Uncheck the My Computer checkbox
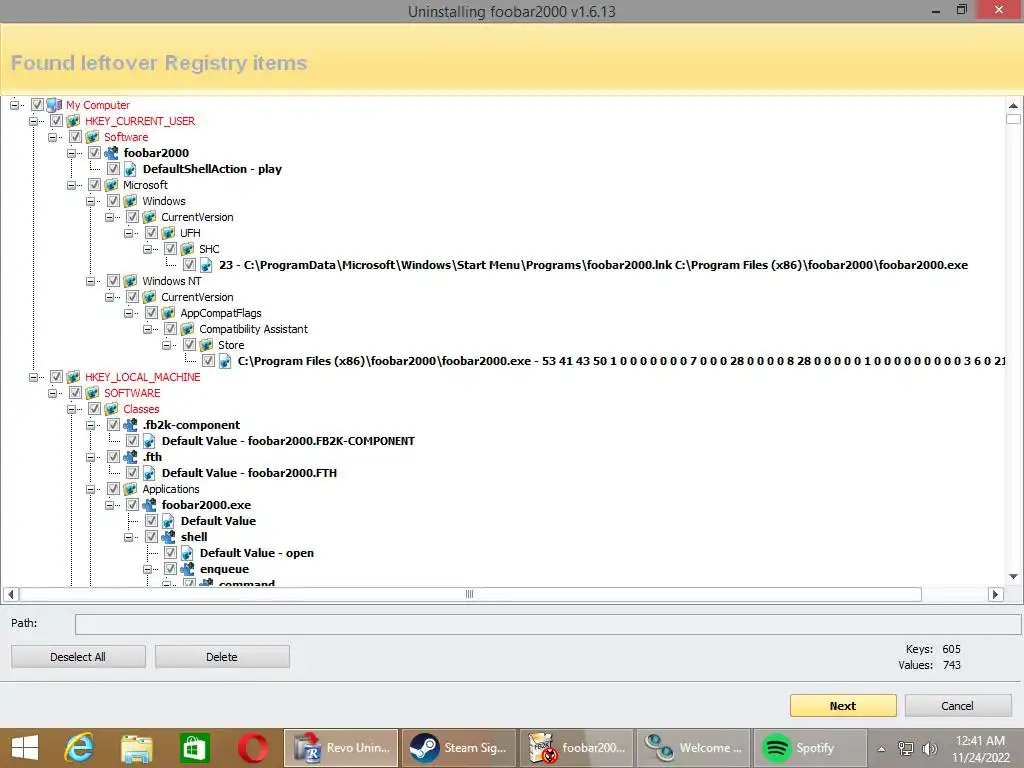 (x=37, y=104)
